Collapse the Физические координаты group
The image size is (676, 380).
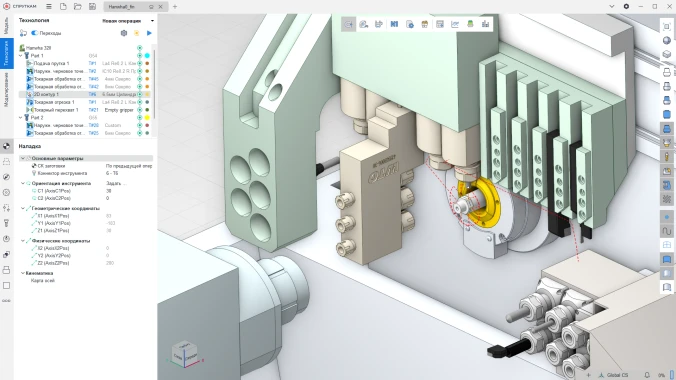pyautogui.click(x=23, y=241)
